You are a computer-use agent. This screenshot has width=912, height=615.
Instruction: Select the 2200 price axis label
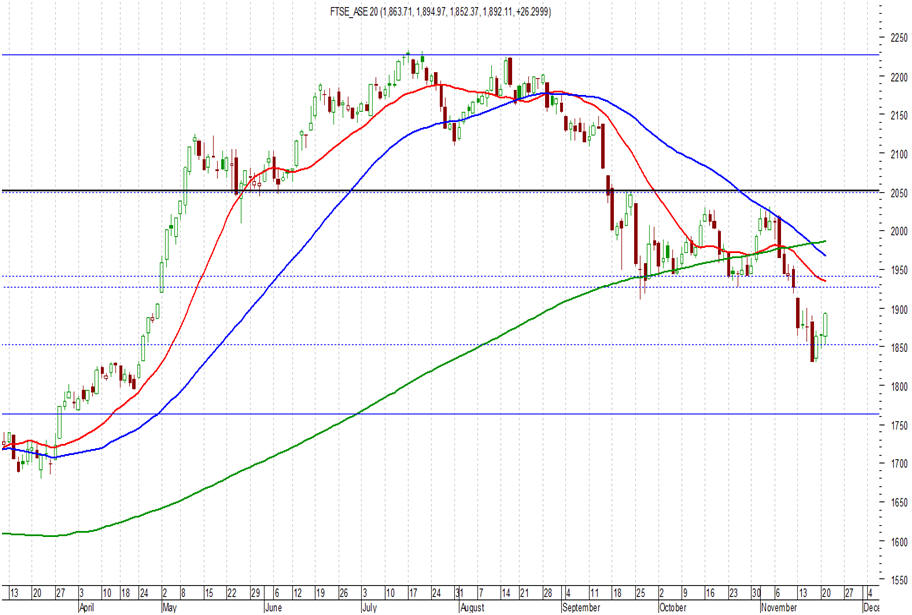899,77
